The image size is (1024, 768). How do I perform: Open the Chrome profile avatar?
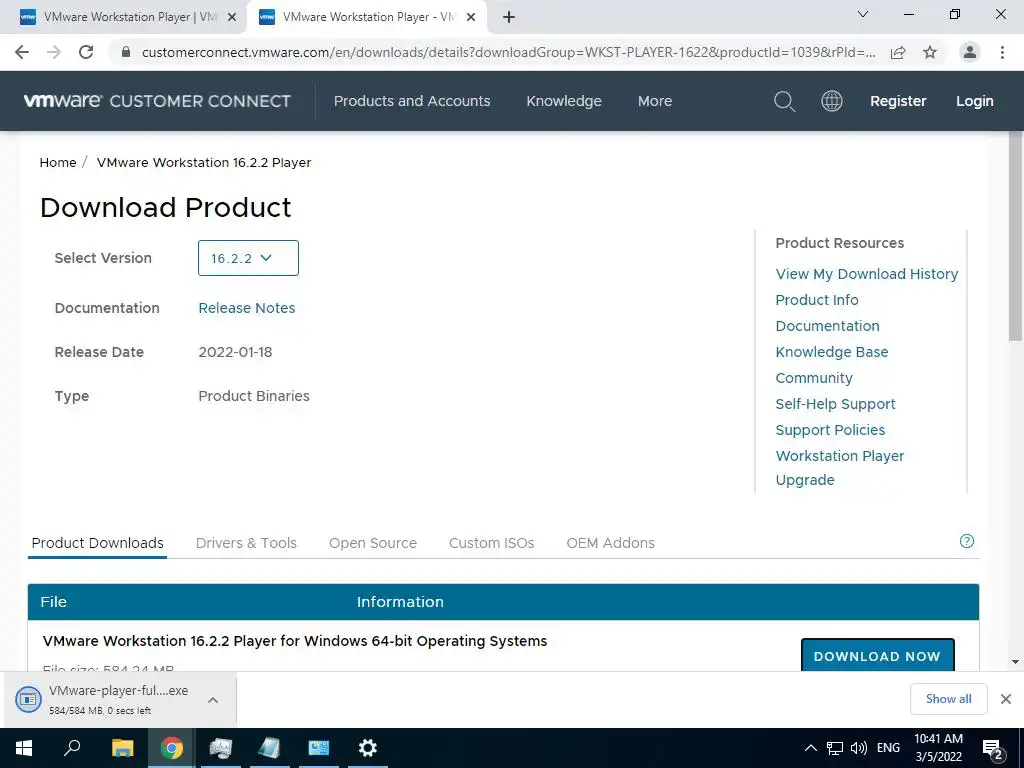970,52
